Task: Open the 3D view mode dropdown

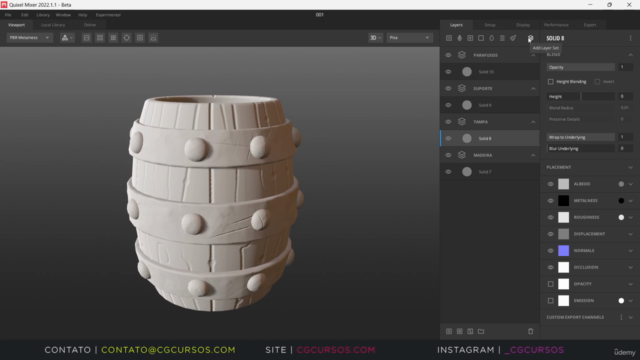Action: 376,38
